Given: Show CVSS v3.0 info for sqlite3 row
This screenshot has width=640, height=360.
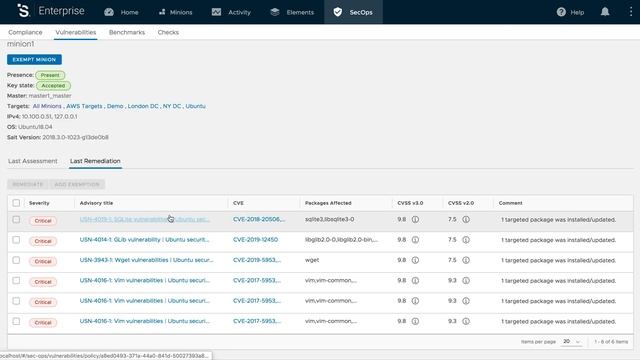Looking at the screenshot, I should click(415, 220).
